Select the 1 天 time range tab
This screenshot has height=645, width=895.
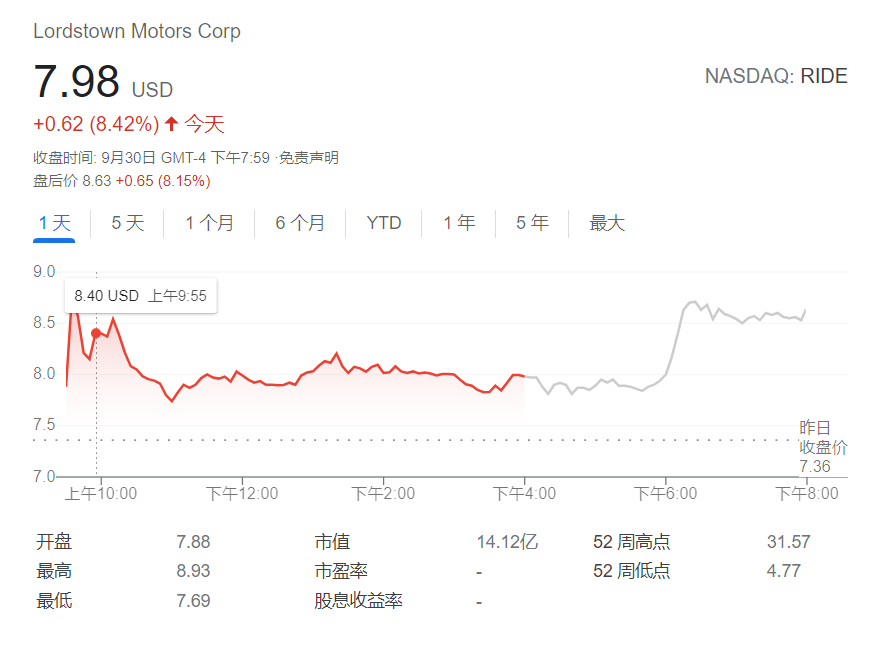(x=55, y=223)
